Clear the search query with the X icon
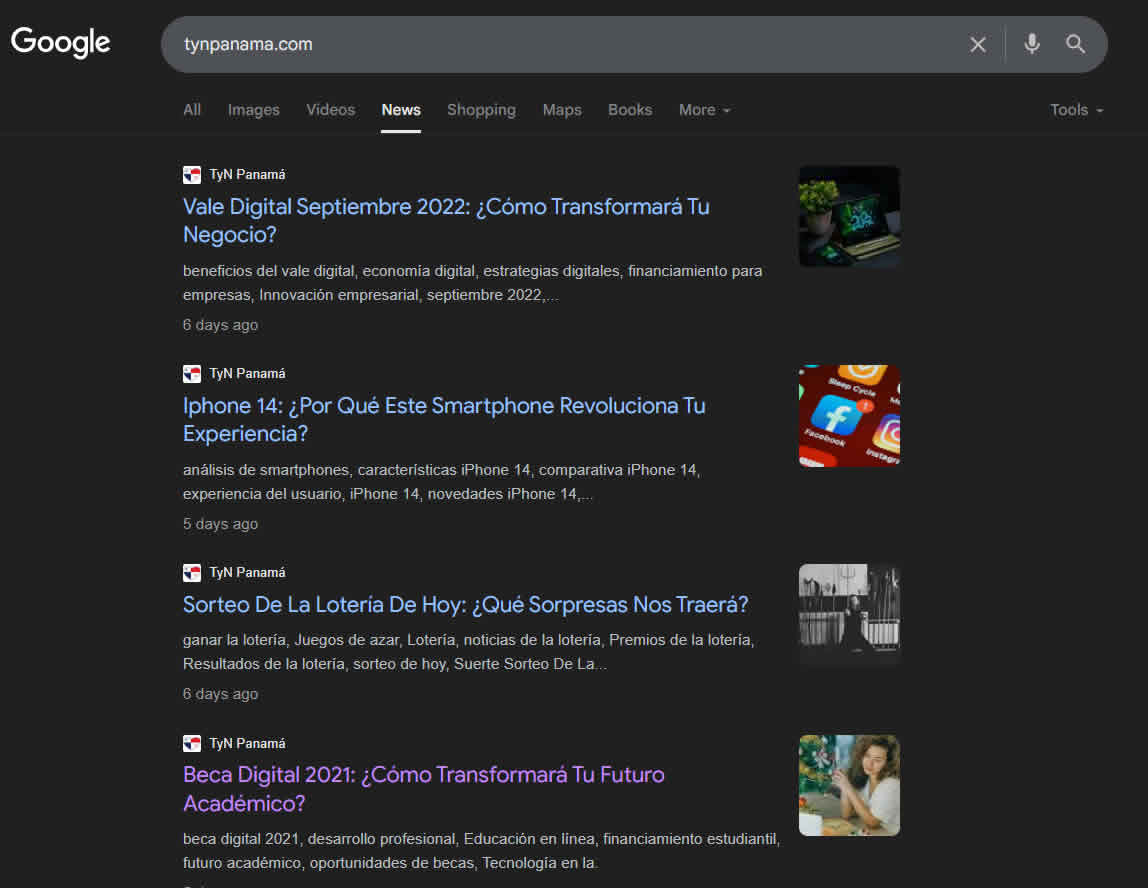The height and width of the screenshot is (888, 1148). pyautogui.click(x=977, y=44)
